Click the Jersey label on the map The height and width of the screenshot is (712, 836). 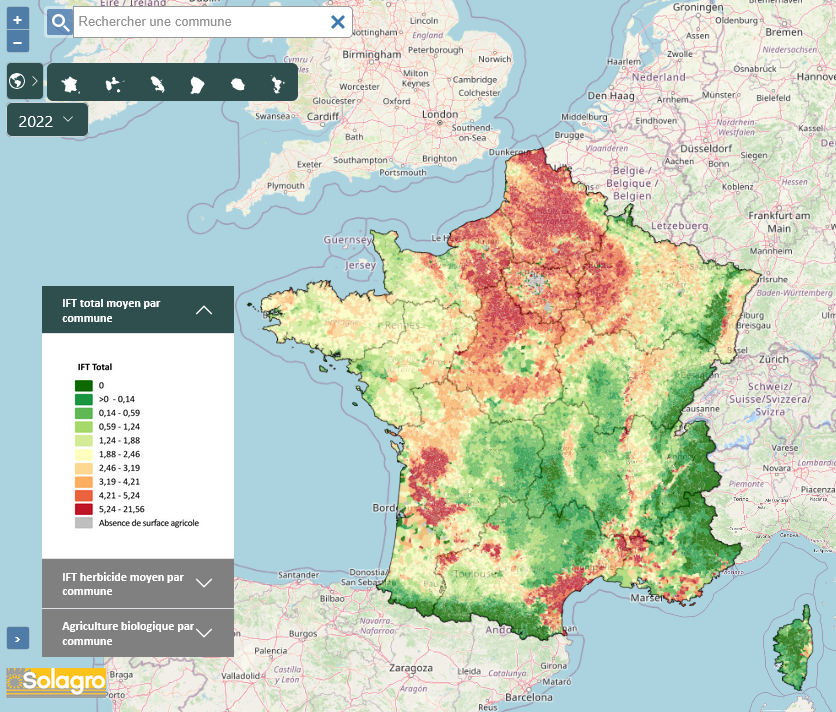coord(360,265)
